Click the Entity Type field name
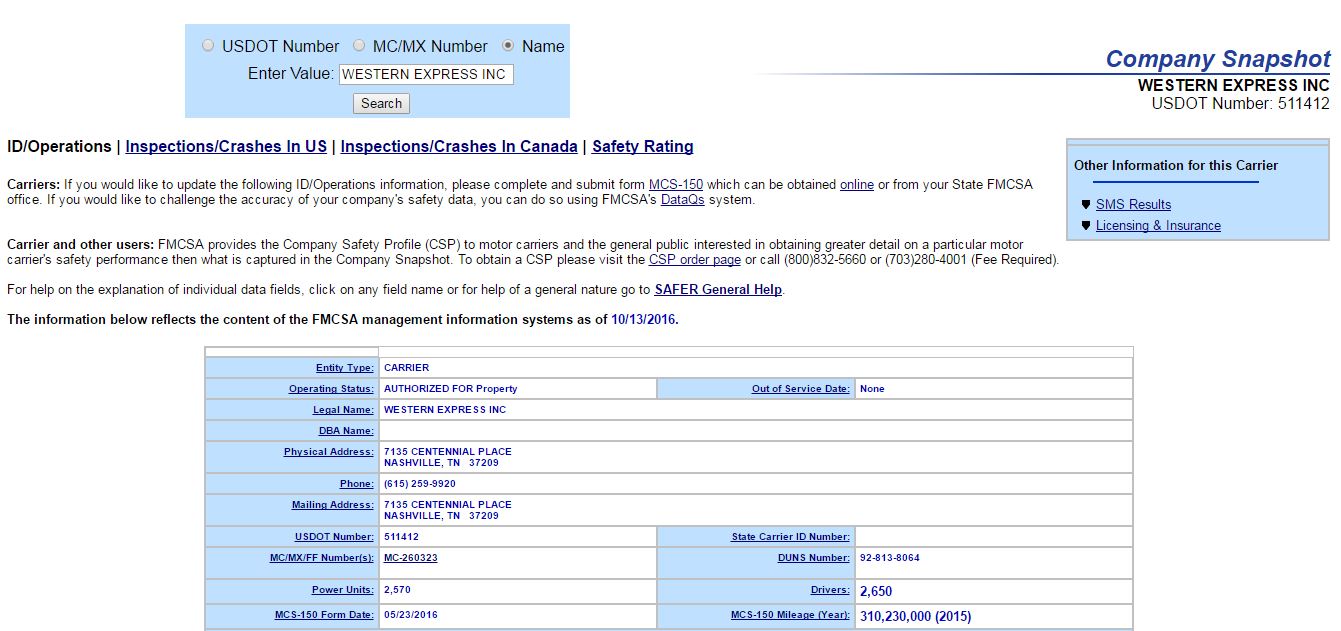This screenshot has width=1341, height=631. coord(345,368)
